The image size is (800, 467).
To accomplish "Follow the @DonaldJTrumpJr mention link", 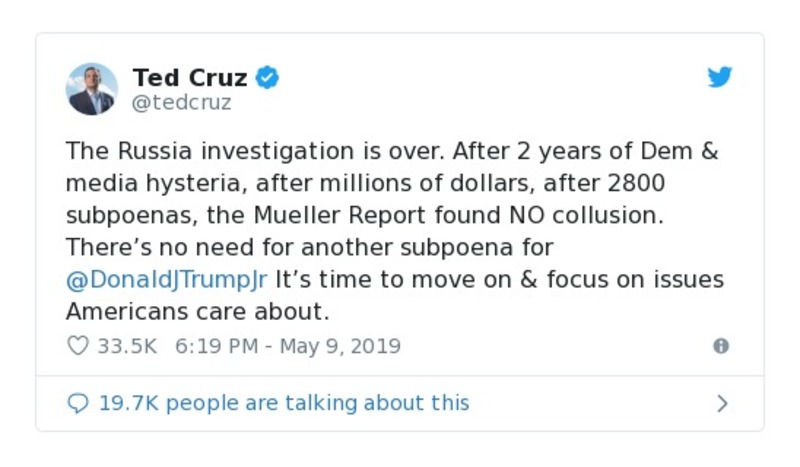I will coord(167,278).
